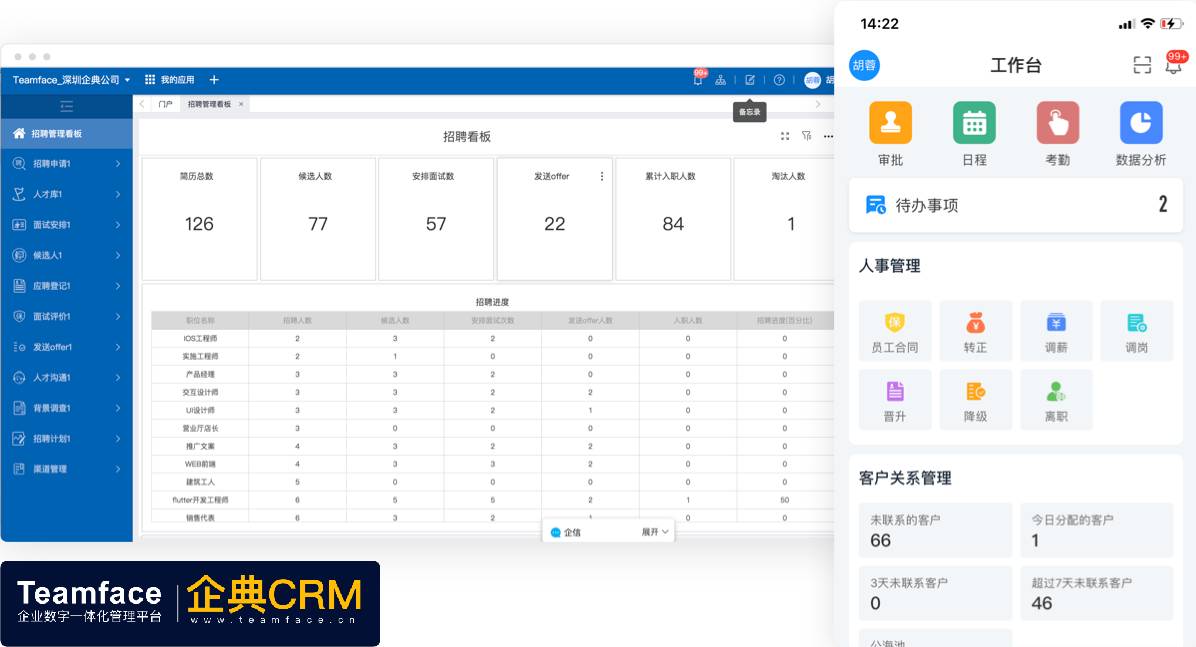Expand the 企信 chat panel with 展开
The height and width of the screenshot is (647, 1196).
pos(654,532)
